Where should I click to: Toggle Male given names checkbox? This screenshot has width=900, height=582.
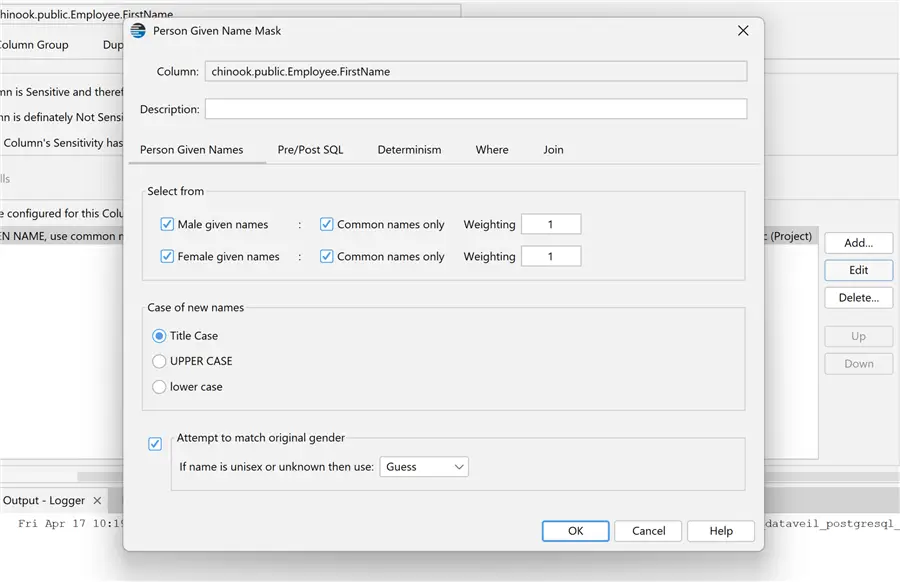(167, 224)
